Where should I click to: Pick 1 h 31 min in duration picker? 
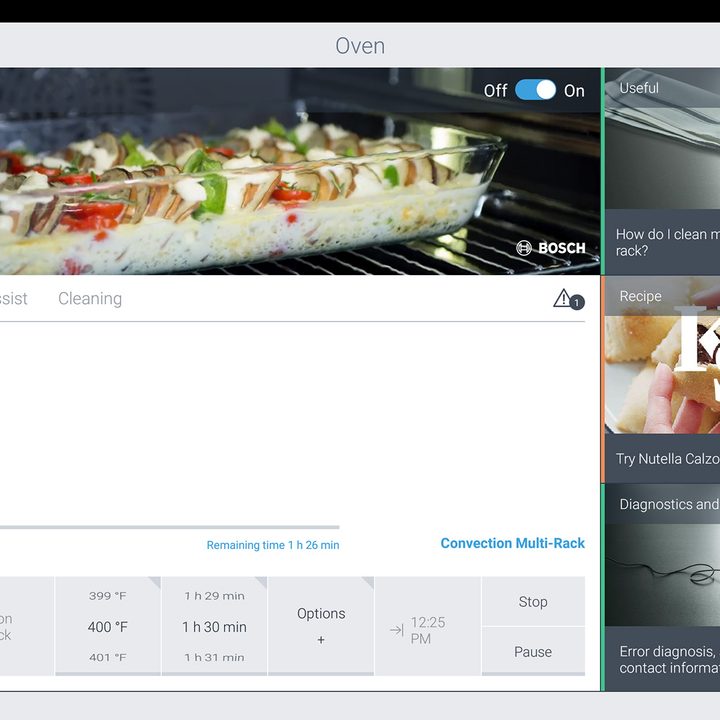pyautogui.click(x=214, y=657)
